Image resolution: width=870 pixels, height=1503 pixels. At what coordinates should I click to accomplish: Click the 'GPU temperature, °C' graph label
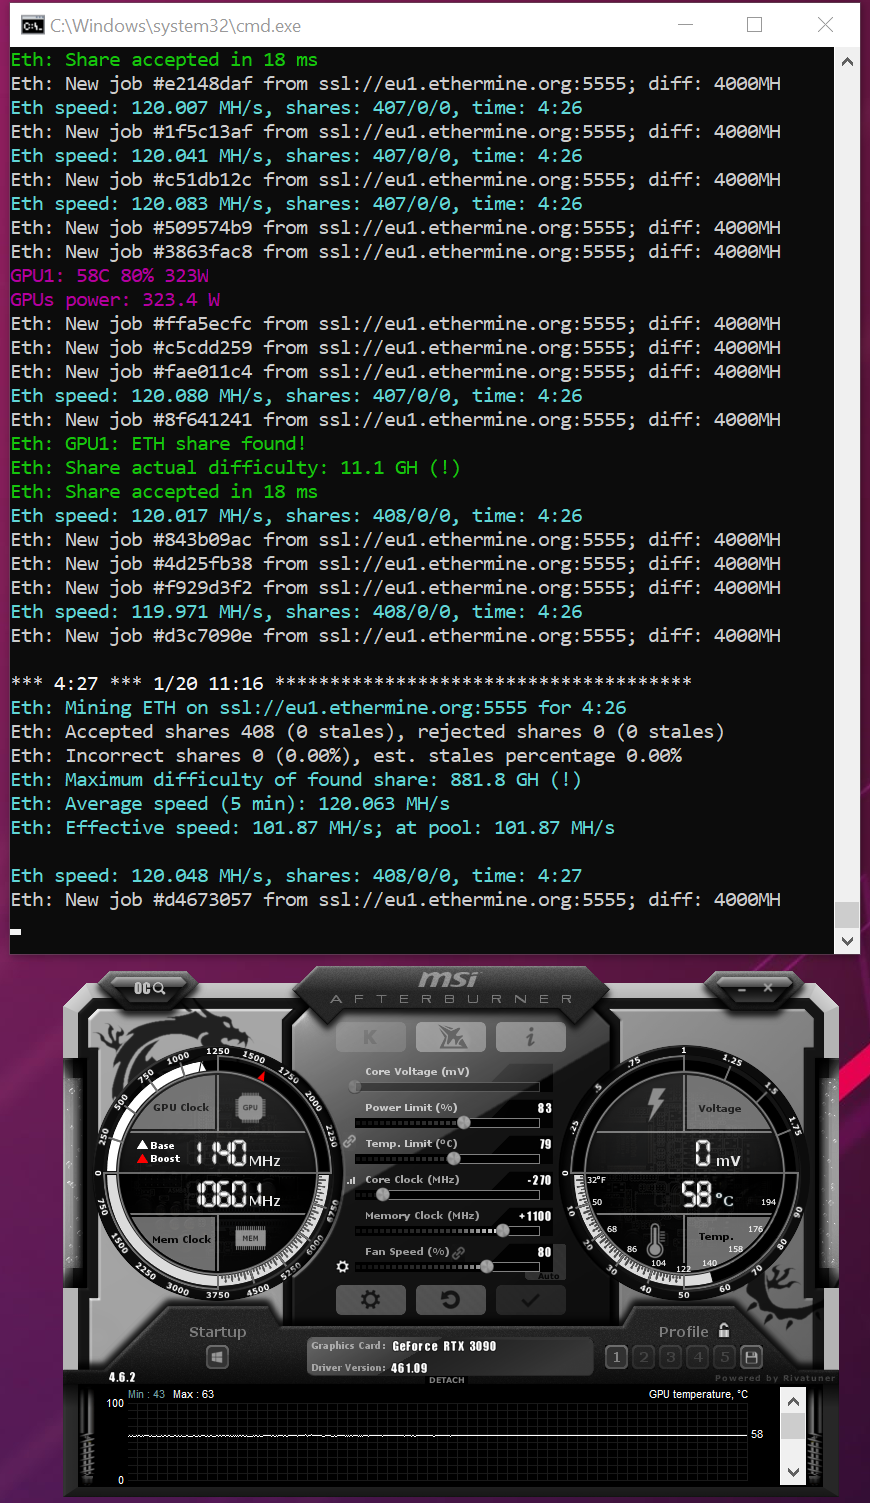coord(698,1394)
